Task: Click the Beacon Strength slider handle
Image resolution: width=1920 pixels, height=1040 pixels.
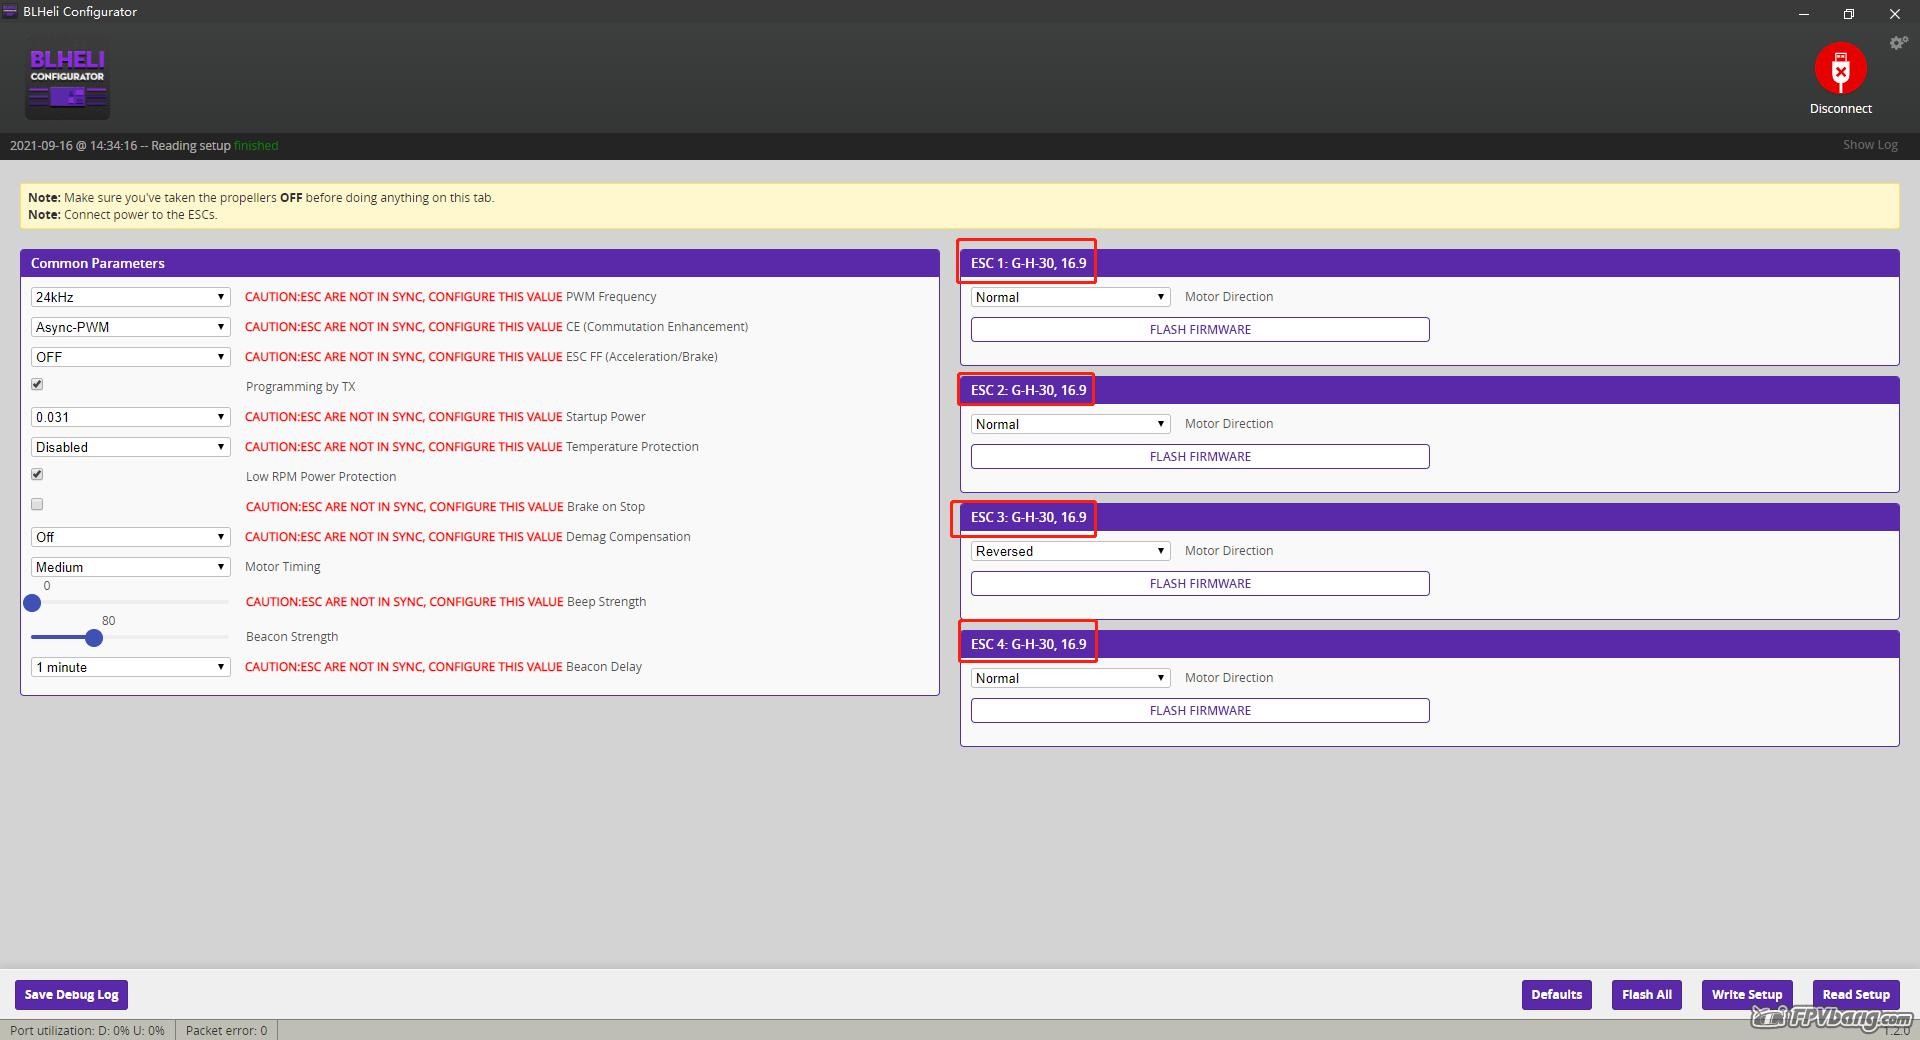Action: click(94, 637)
